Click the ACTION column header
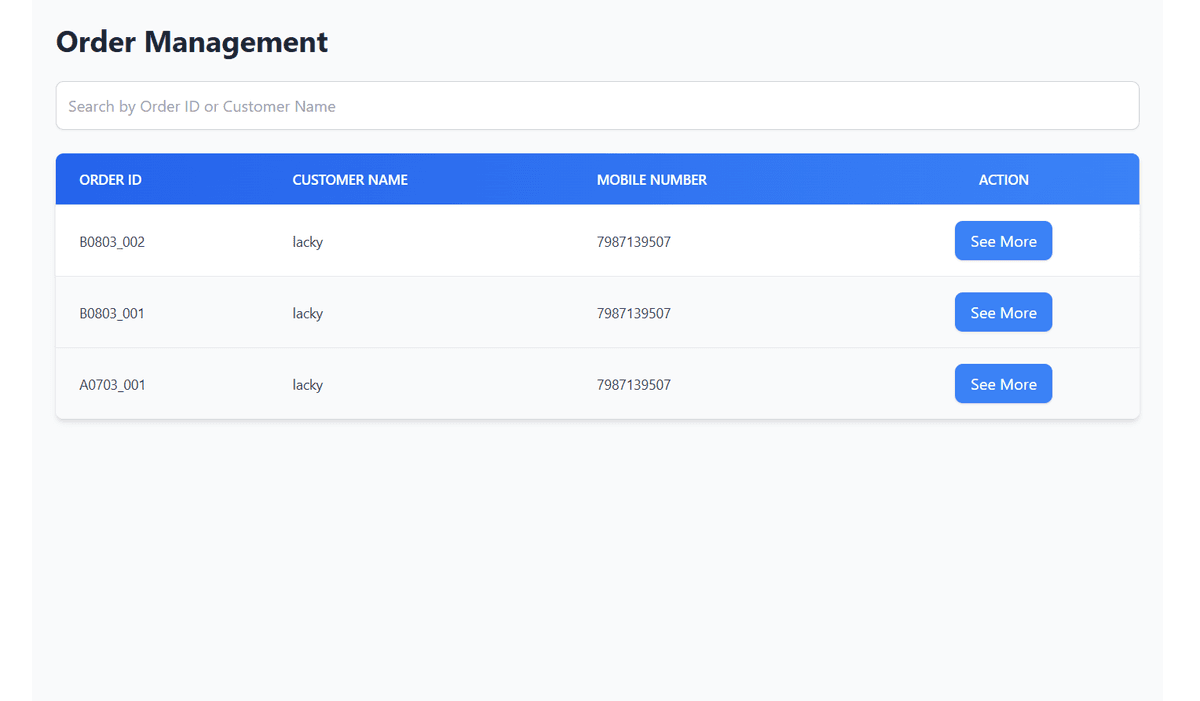 click(1003, 179)
